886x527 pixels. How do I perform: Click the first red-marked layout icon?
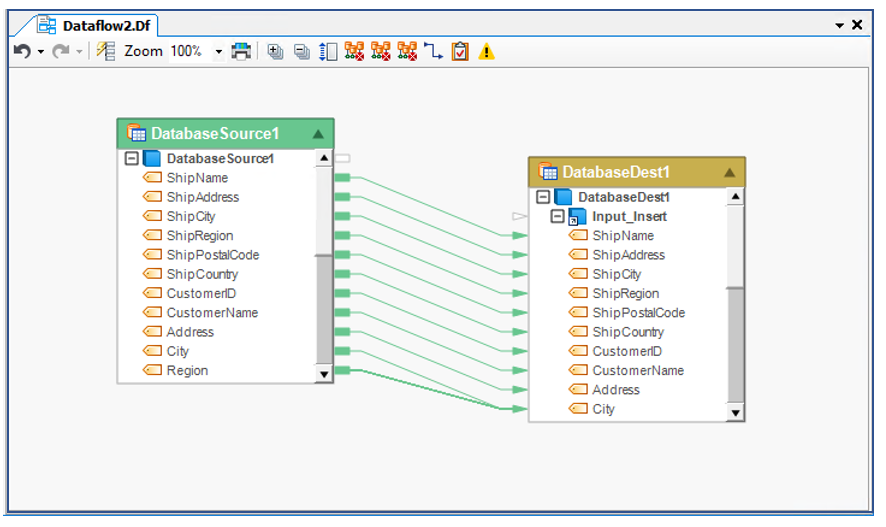[x=354, y=51]
